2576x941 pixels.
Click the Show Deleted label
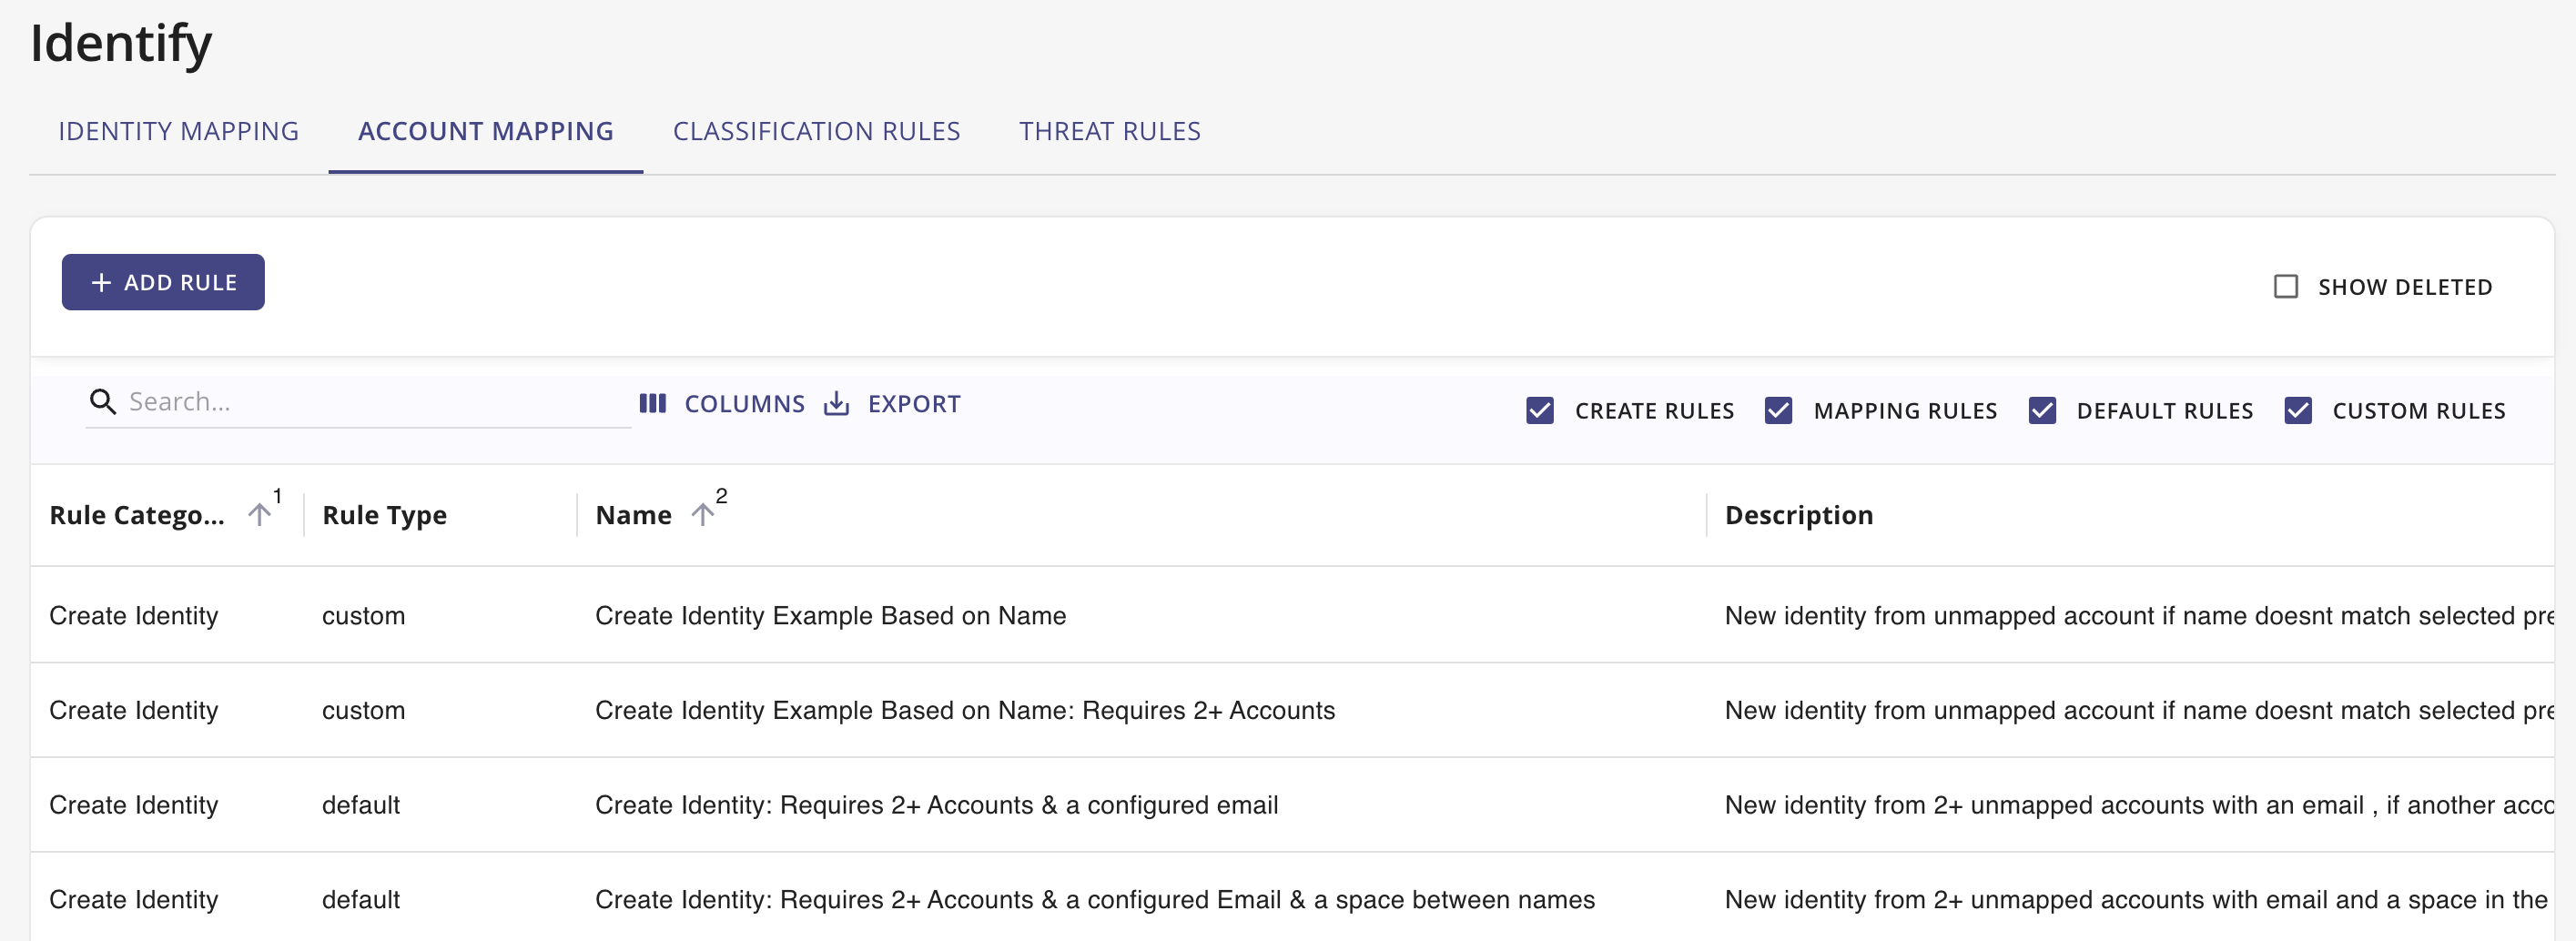pos(2405,287)
